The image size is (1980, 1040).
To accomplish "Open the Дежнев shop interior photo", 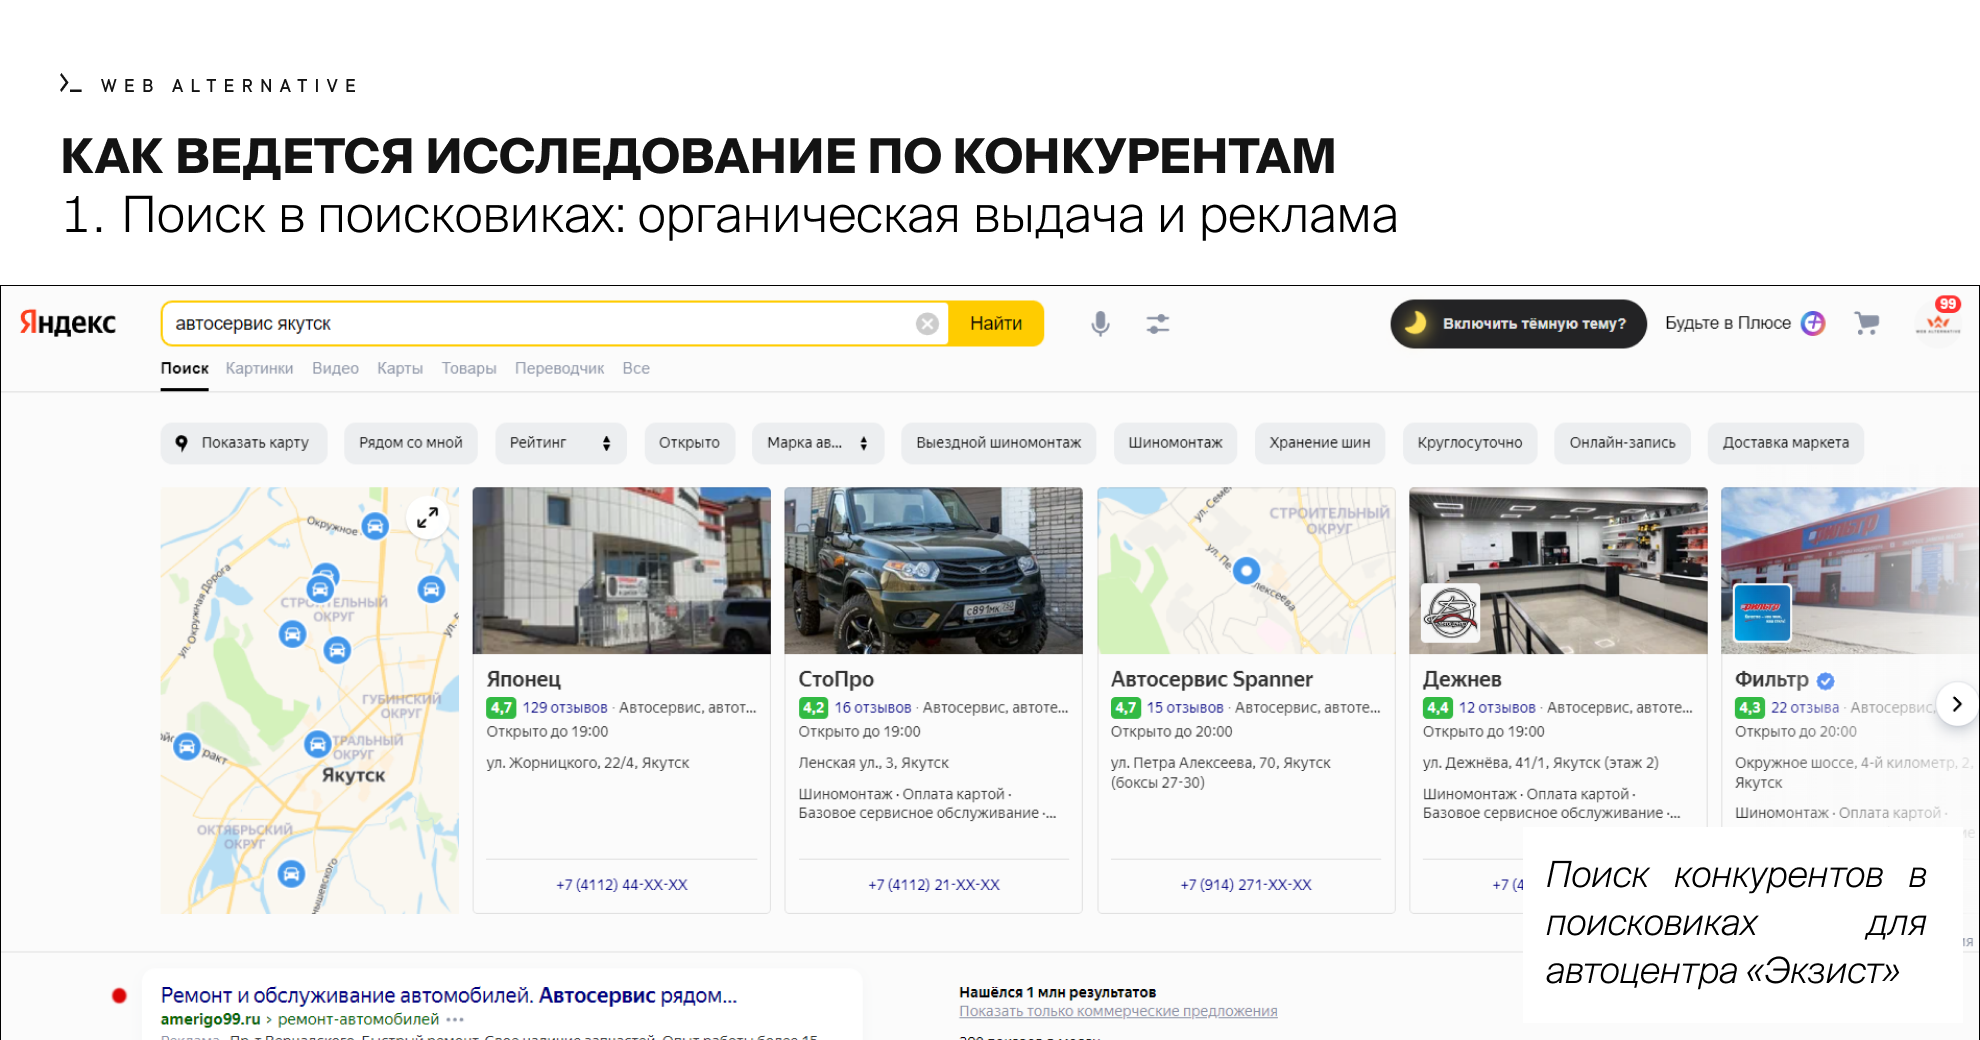I will (x=1558, y=571).
